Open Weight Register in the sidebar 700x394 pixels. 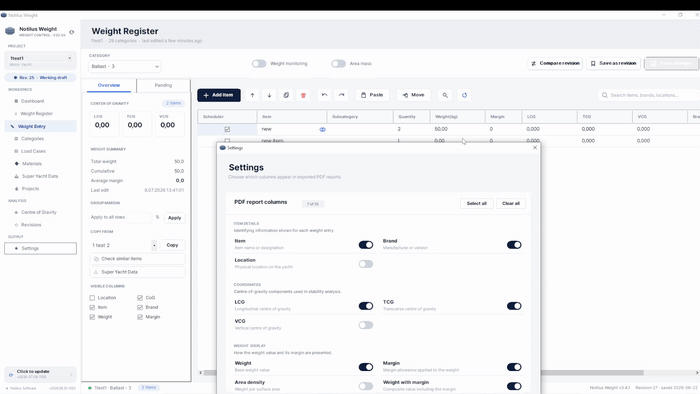click(x=36, y=114)
